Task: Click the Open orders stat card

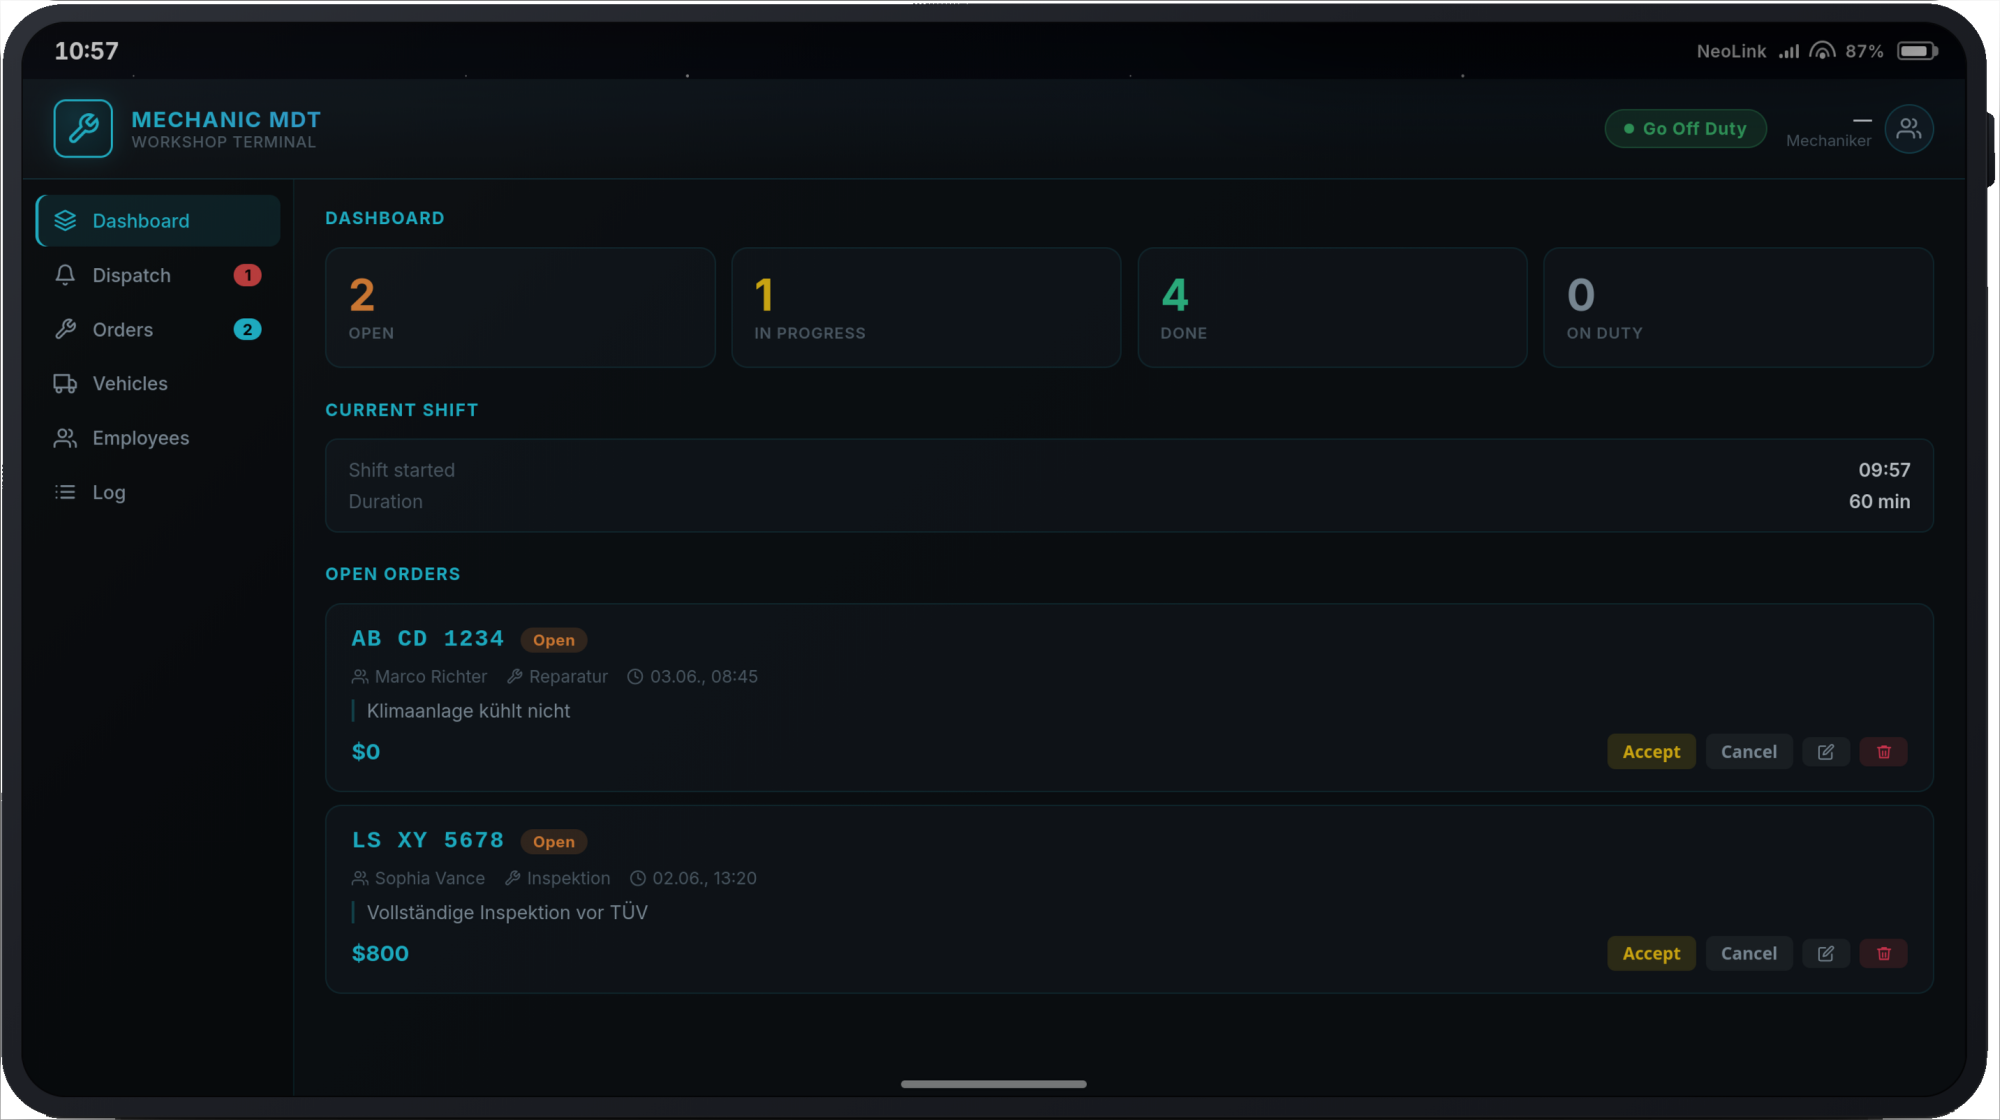Action: (520, 308)
